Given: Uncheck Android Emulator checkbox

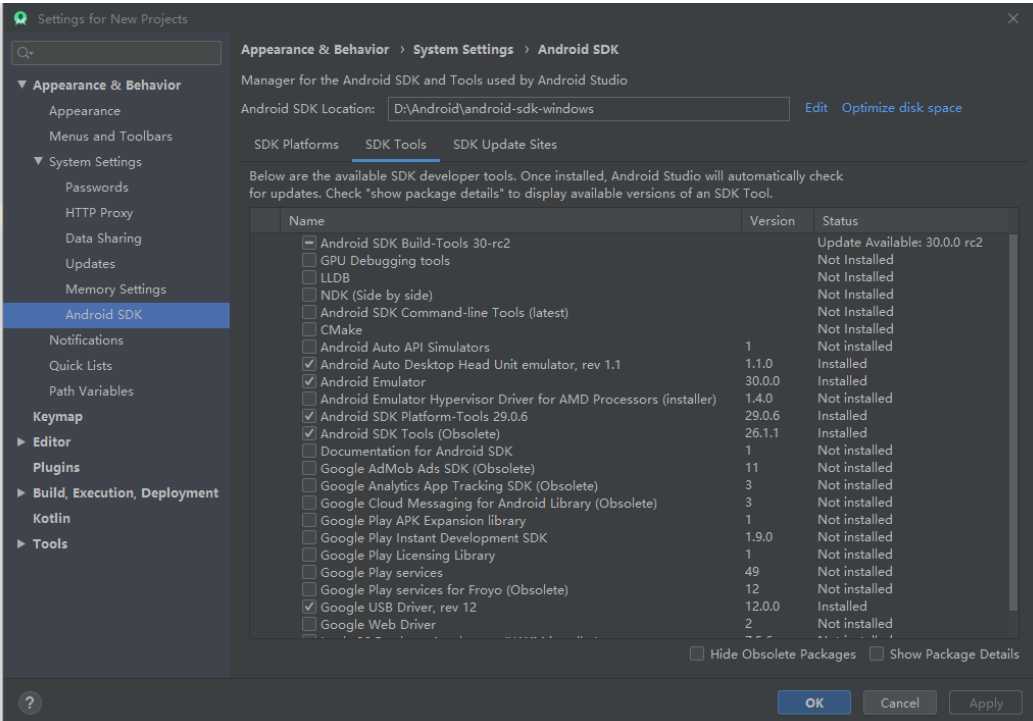Looking at the screenshot, I should pyautogui.click(x=309, y=381).
